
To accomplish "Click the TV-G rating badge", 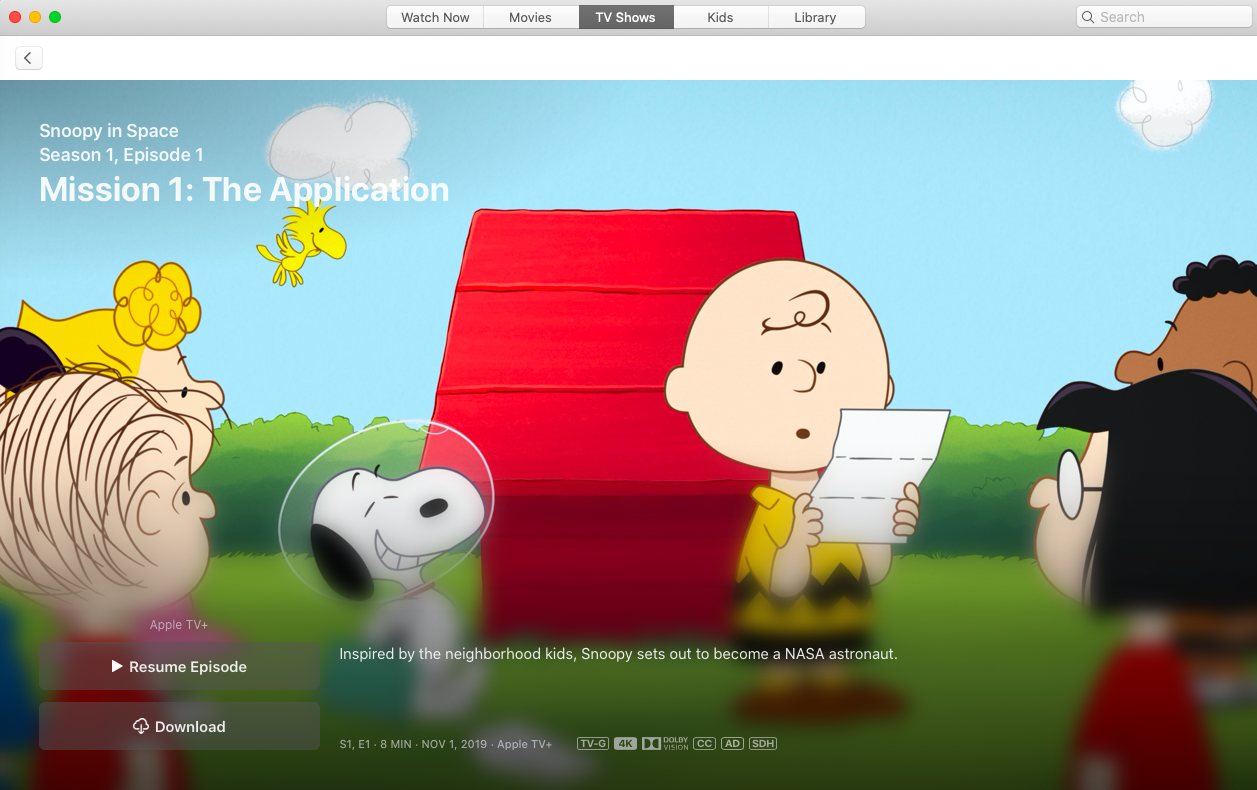I will click(x=593, y=744).
